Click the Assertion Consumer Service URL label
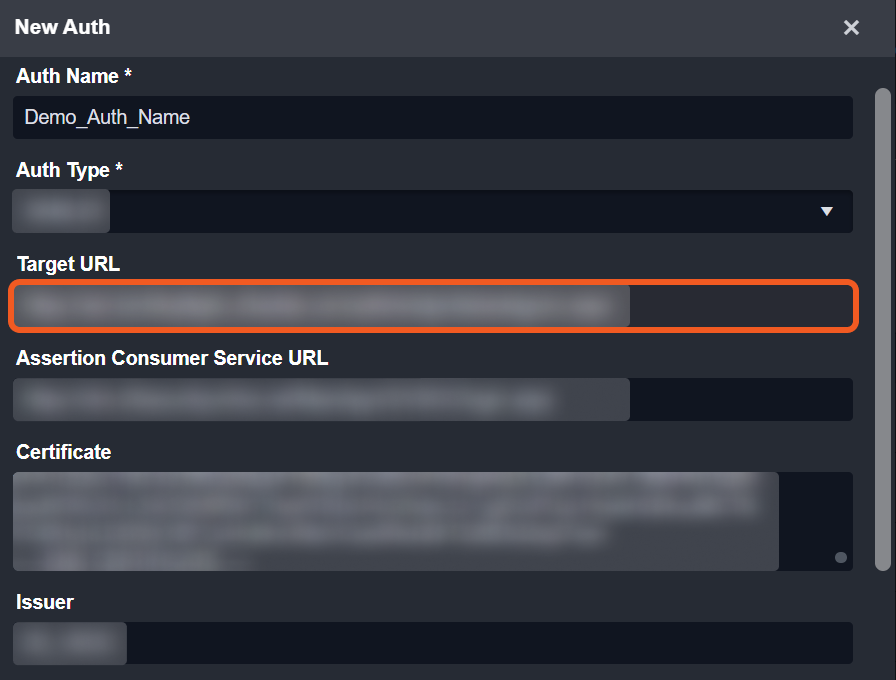Viewport: 896px width, 680px height. tap(172, 358)
